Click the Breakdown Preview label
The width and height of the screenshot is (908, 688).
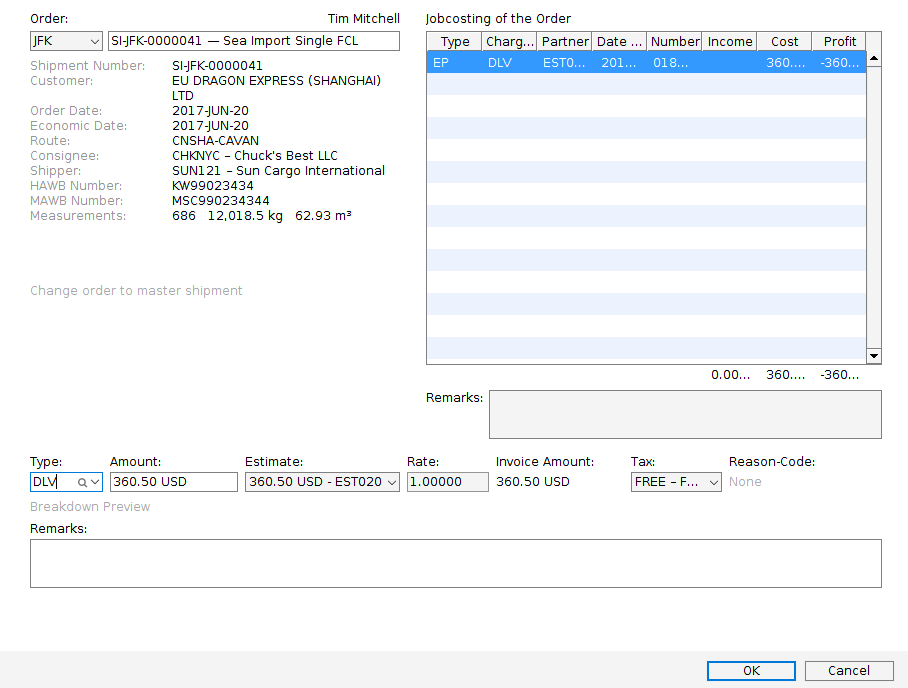[x=90, y=506]
